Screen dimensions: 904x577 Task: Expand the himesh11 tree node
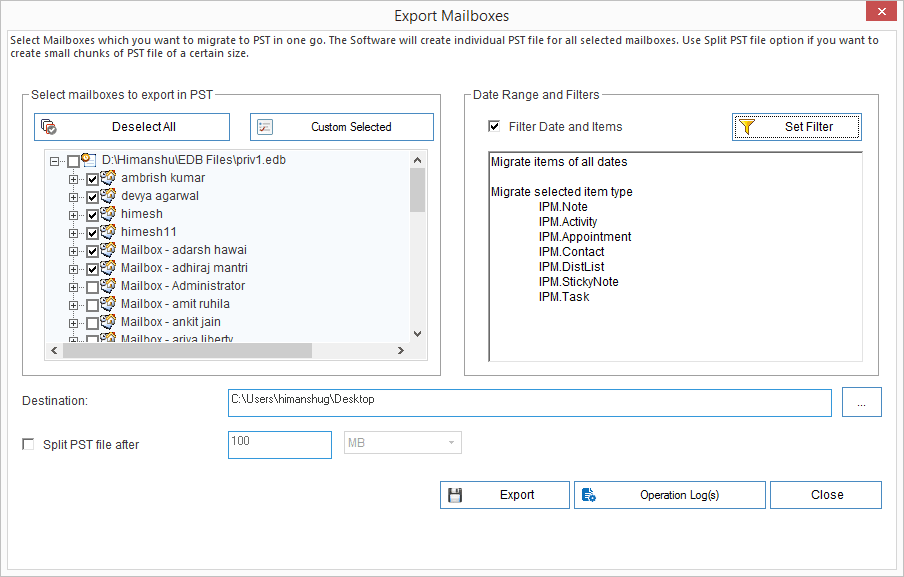(73, 233)
